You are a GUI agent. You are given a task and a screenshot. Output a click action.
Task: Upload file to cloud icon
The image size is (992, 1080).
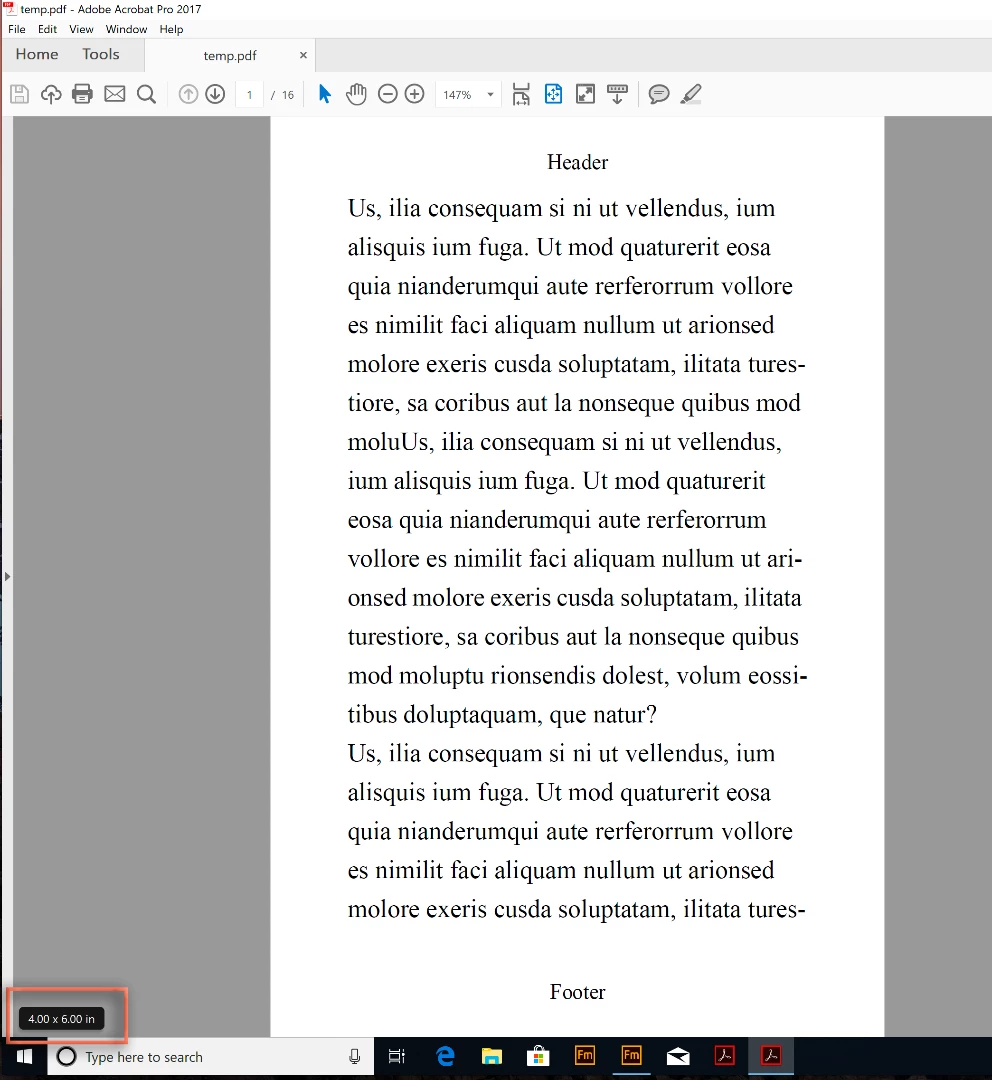(51, 94)
